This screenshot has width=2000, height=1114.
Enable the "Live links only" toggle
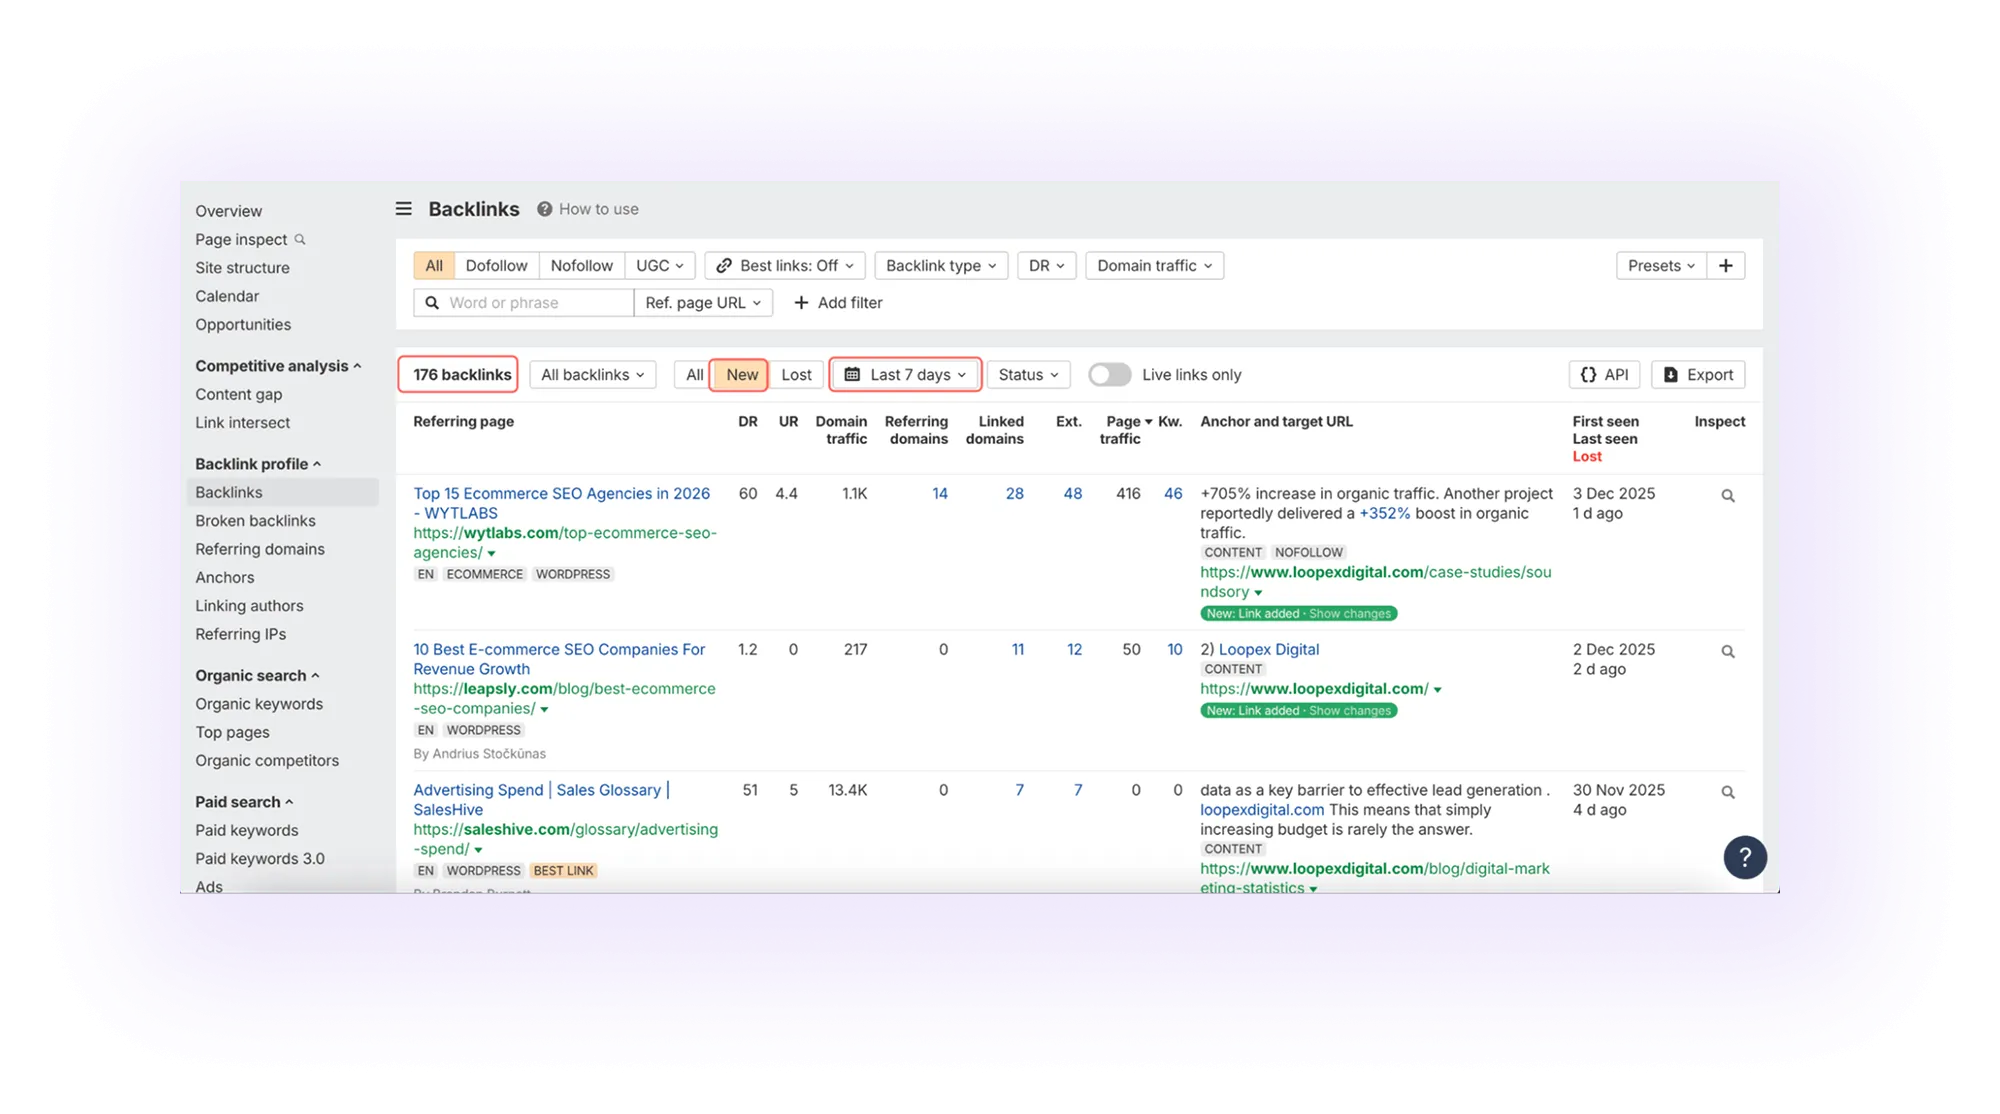(1109, 374)
